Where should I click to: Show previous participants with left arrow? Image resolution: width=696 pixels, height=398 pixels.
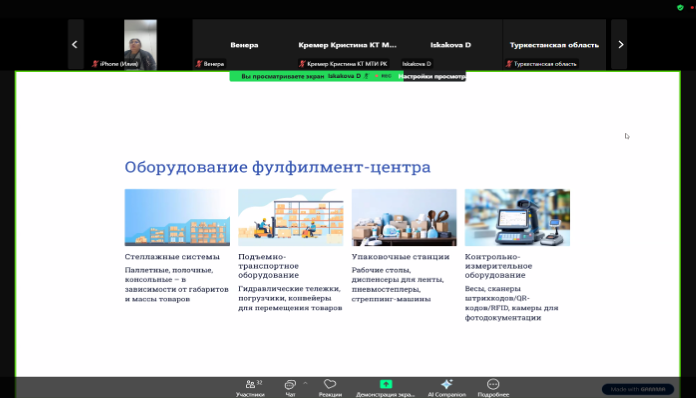click(75, 44)
